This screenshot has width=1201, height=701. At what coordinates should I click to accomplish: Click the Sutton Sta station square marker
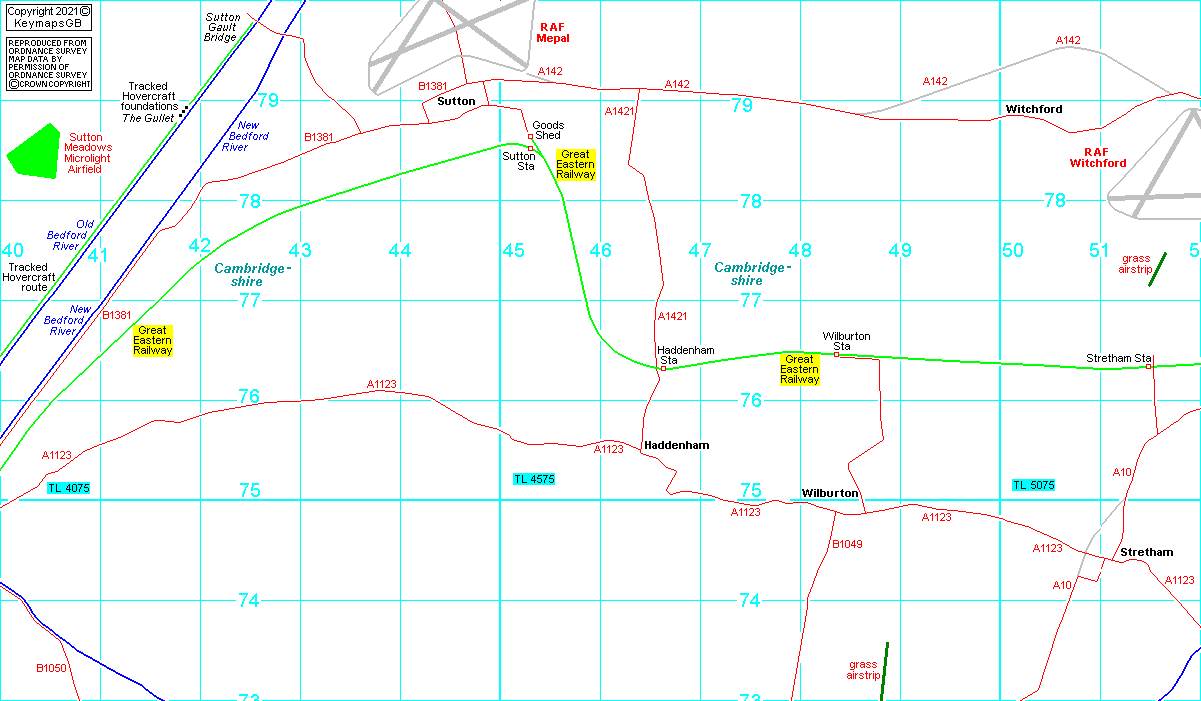[x=530, y=148]
